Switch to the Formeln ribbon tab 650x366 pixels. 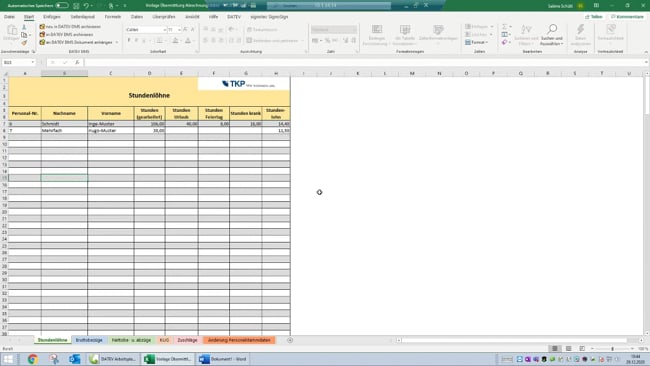[113, 17]
